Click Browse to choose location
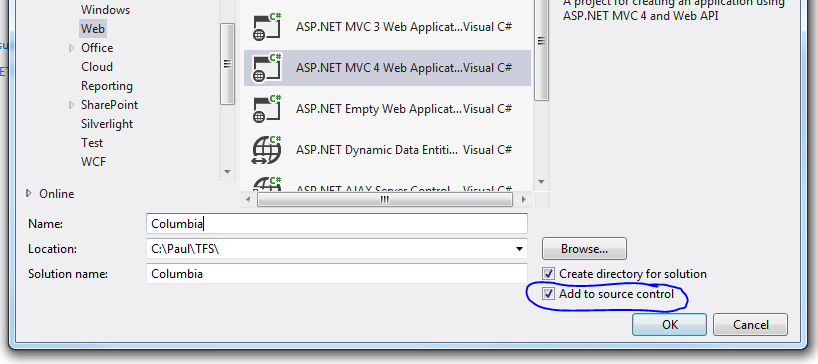This screenshot has width=818, height=364. click(584, 249)
